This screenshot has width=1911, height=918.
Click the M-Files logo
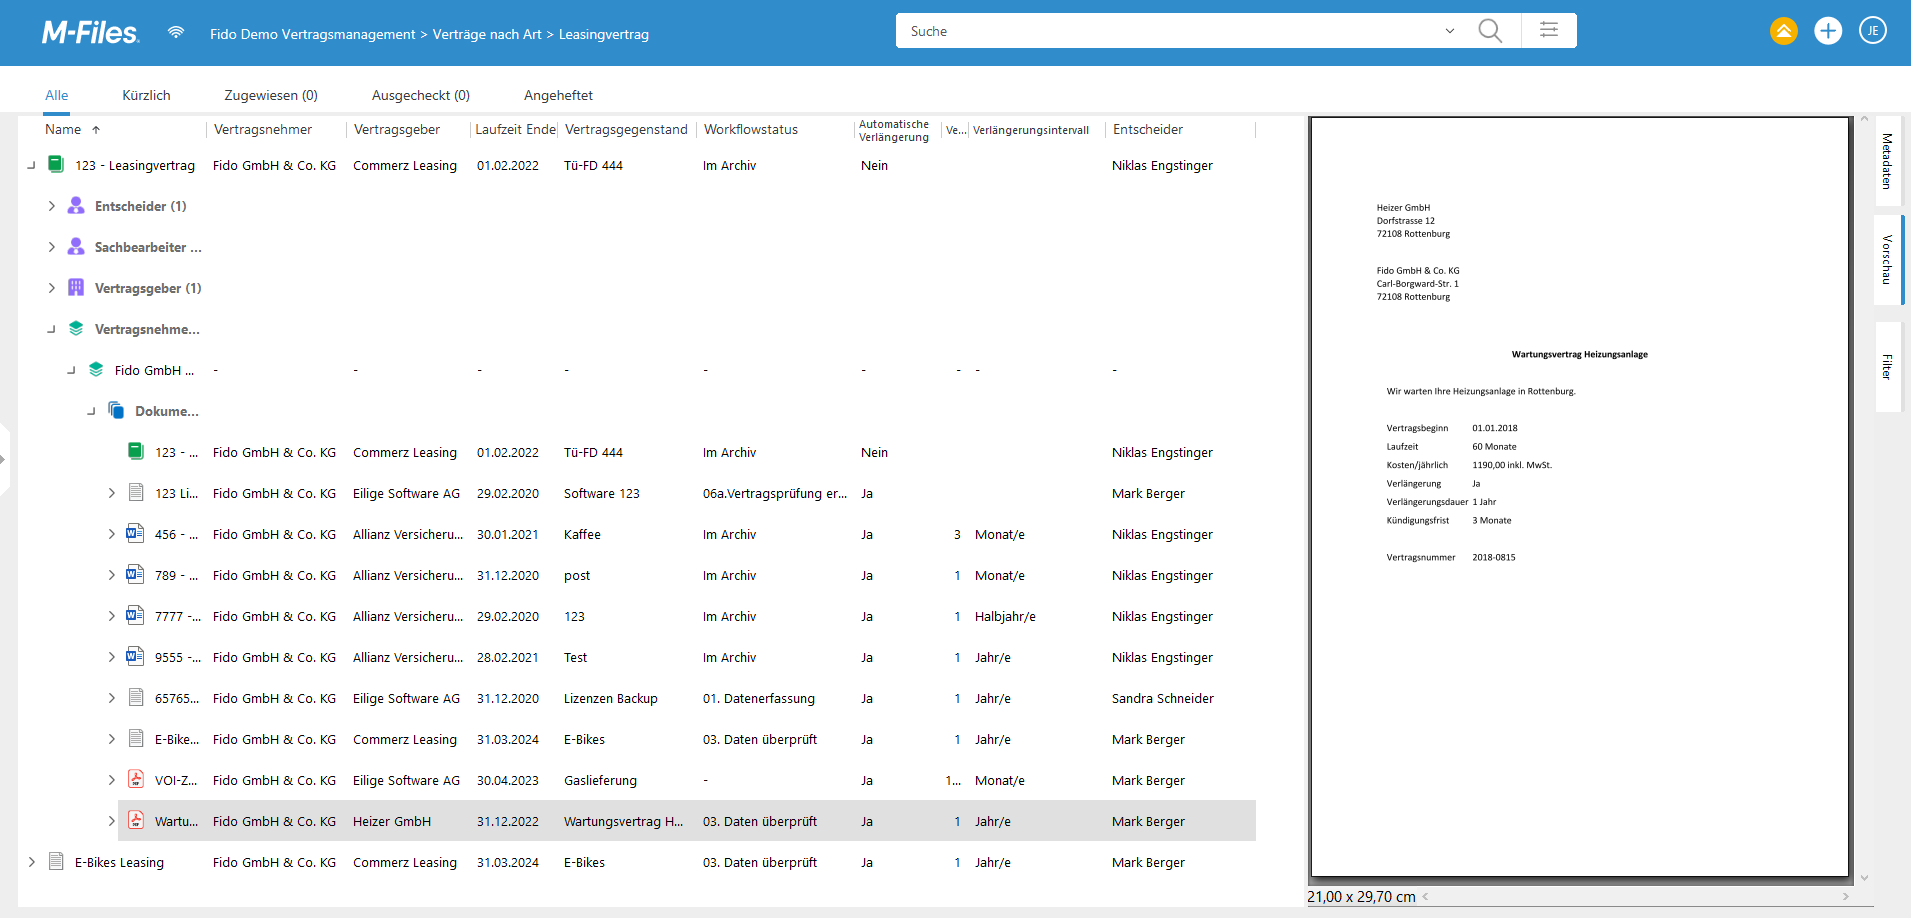click(90, 33)
